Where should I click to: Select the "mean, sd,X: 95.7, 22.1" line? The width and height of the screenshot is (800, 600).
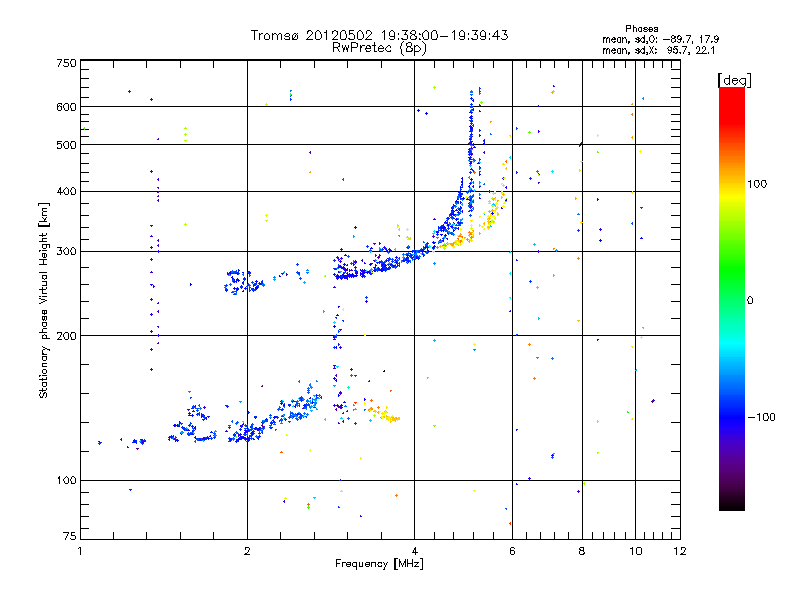tap(658, 50)
